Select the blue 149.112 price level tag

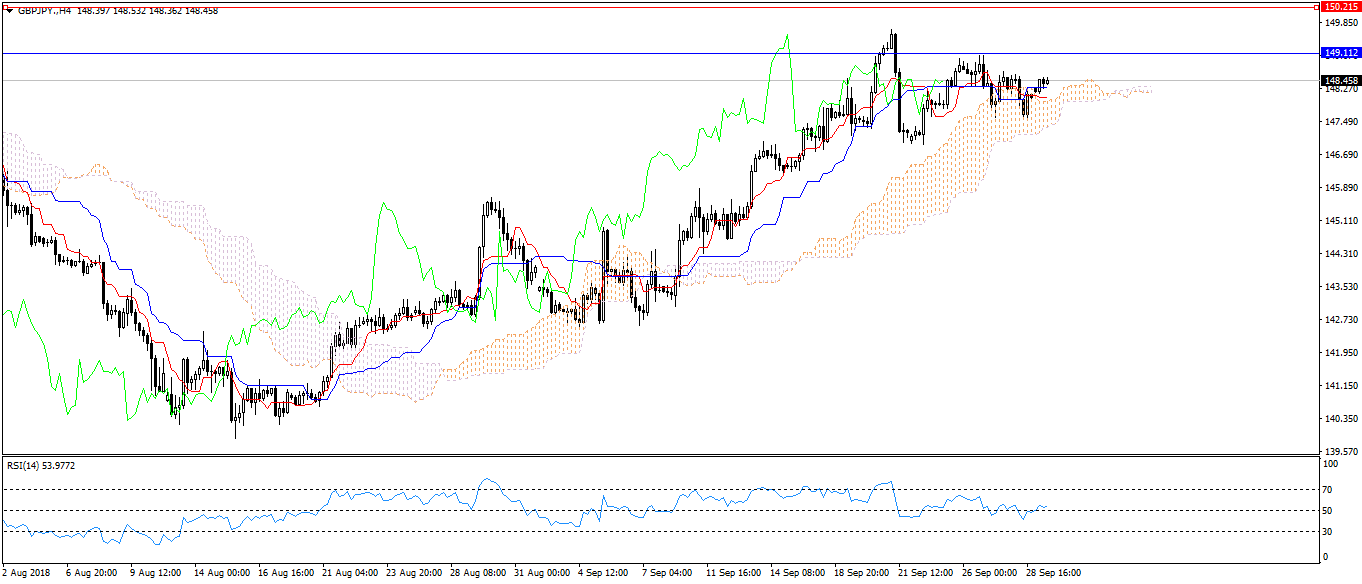[x=1341, y=53]
